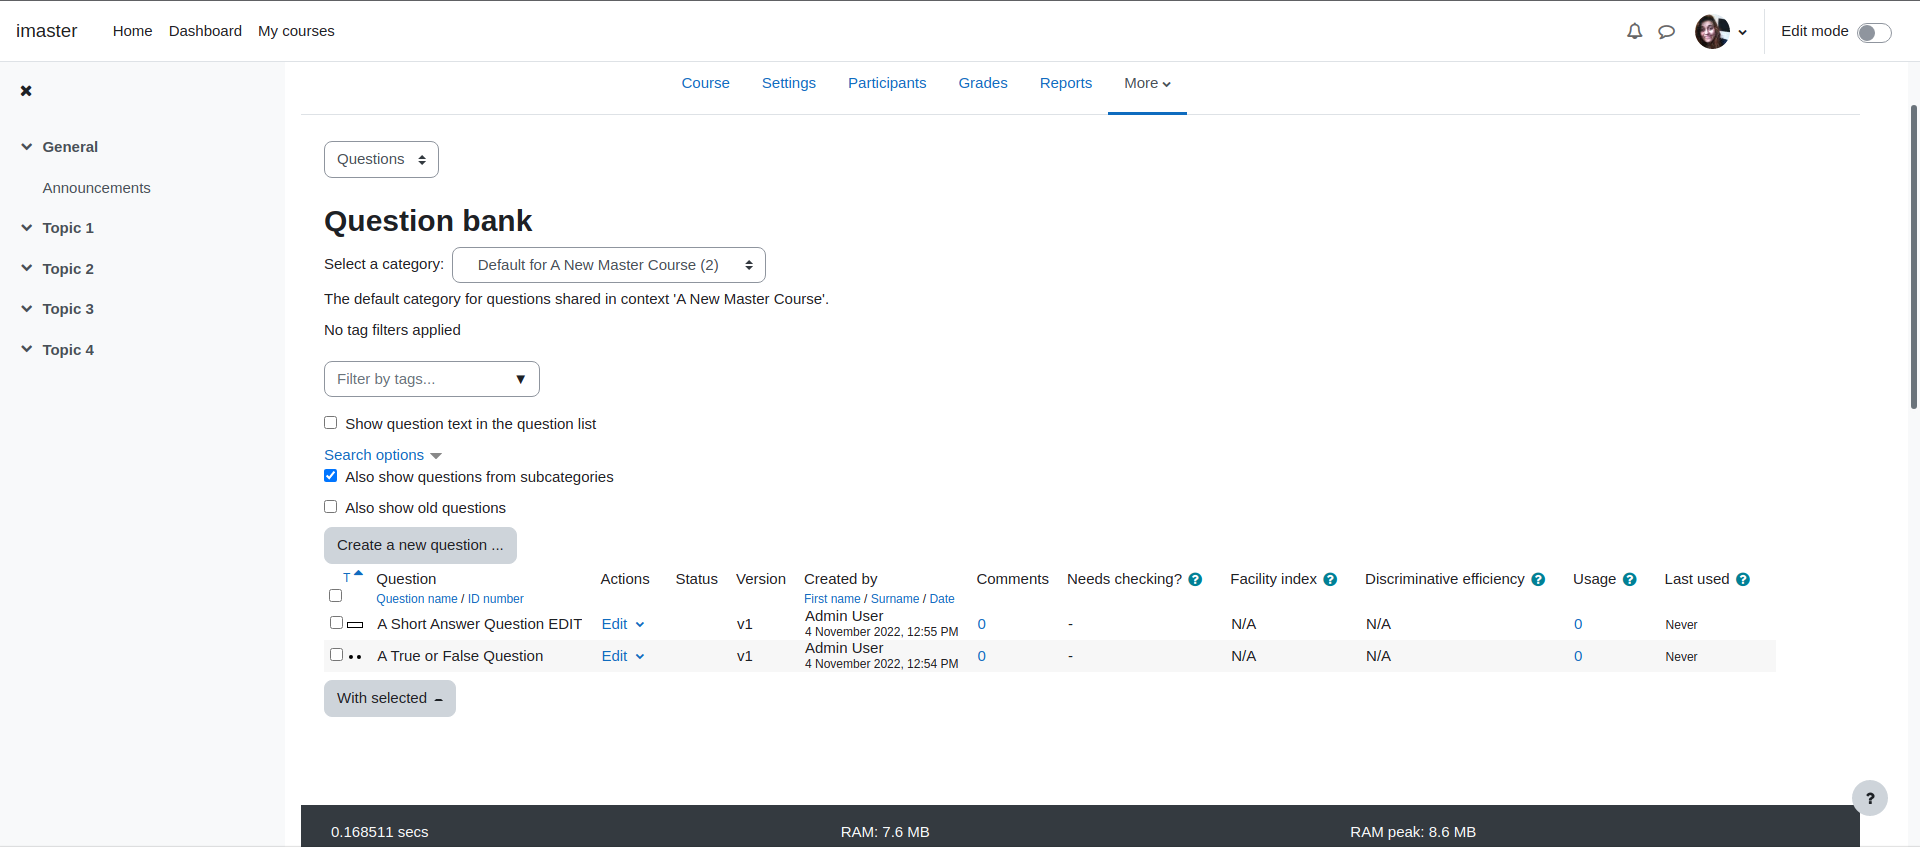1920x847 pixels.
Task: Collapse General section in course index
Action: click(27, 147)
